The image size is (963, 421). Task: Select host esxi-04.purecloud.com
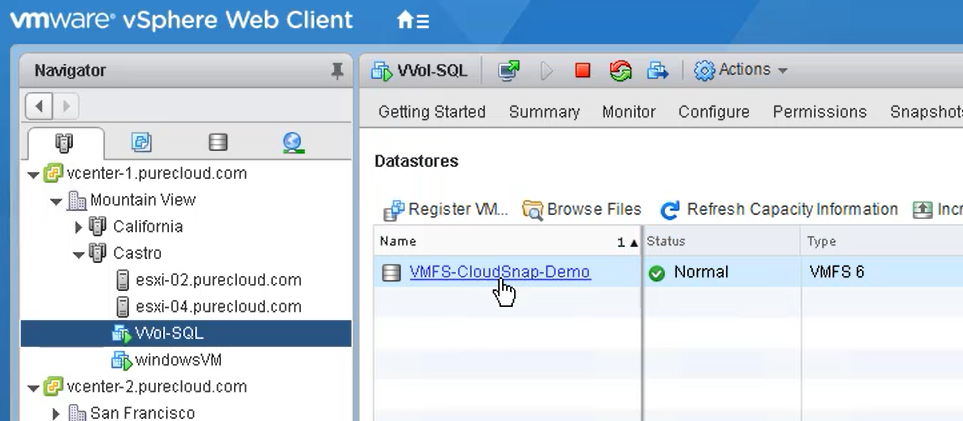click(218, 307)
